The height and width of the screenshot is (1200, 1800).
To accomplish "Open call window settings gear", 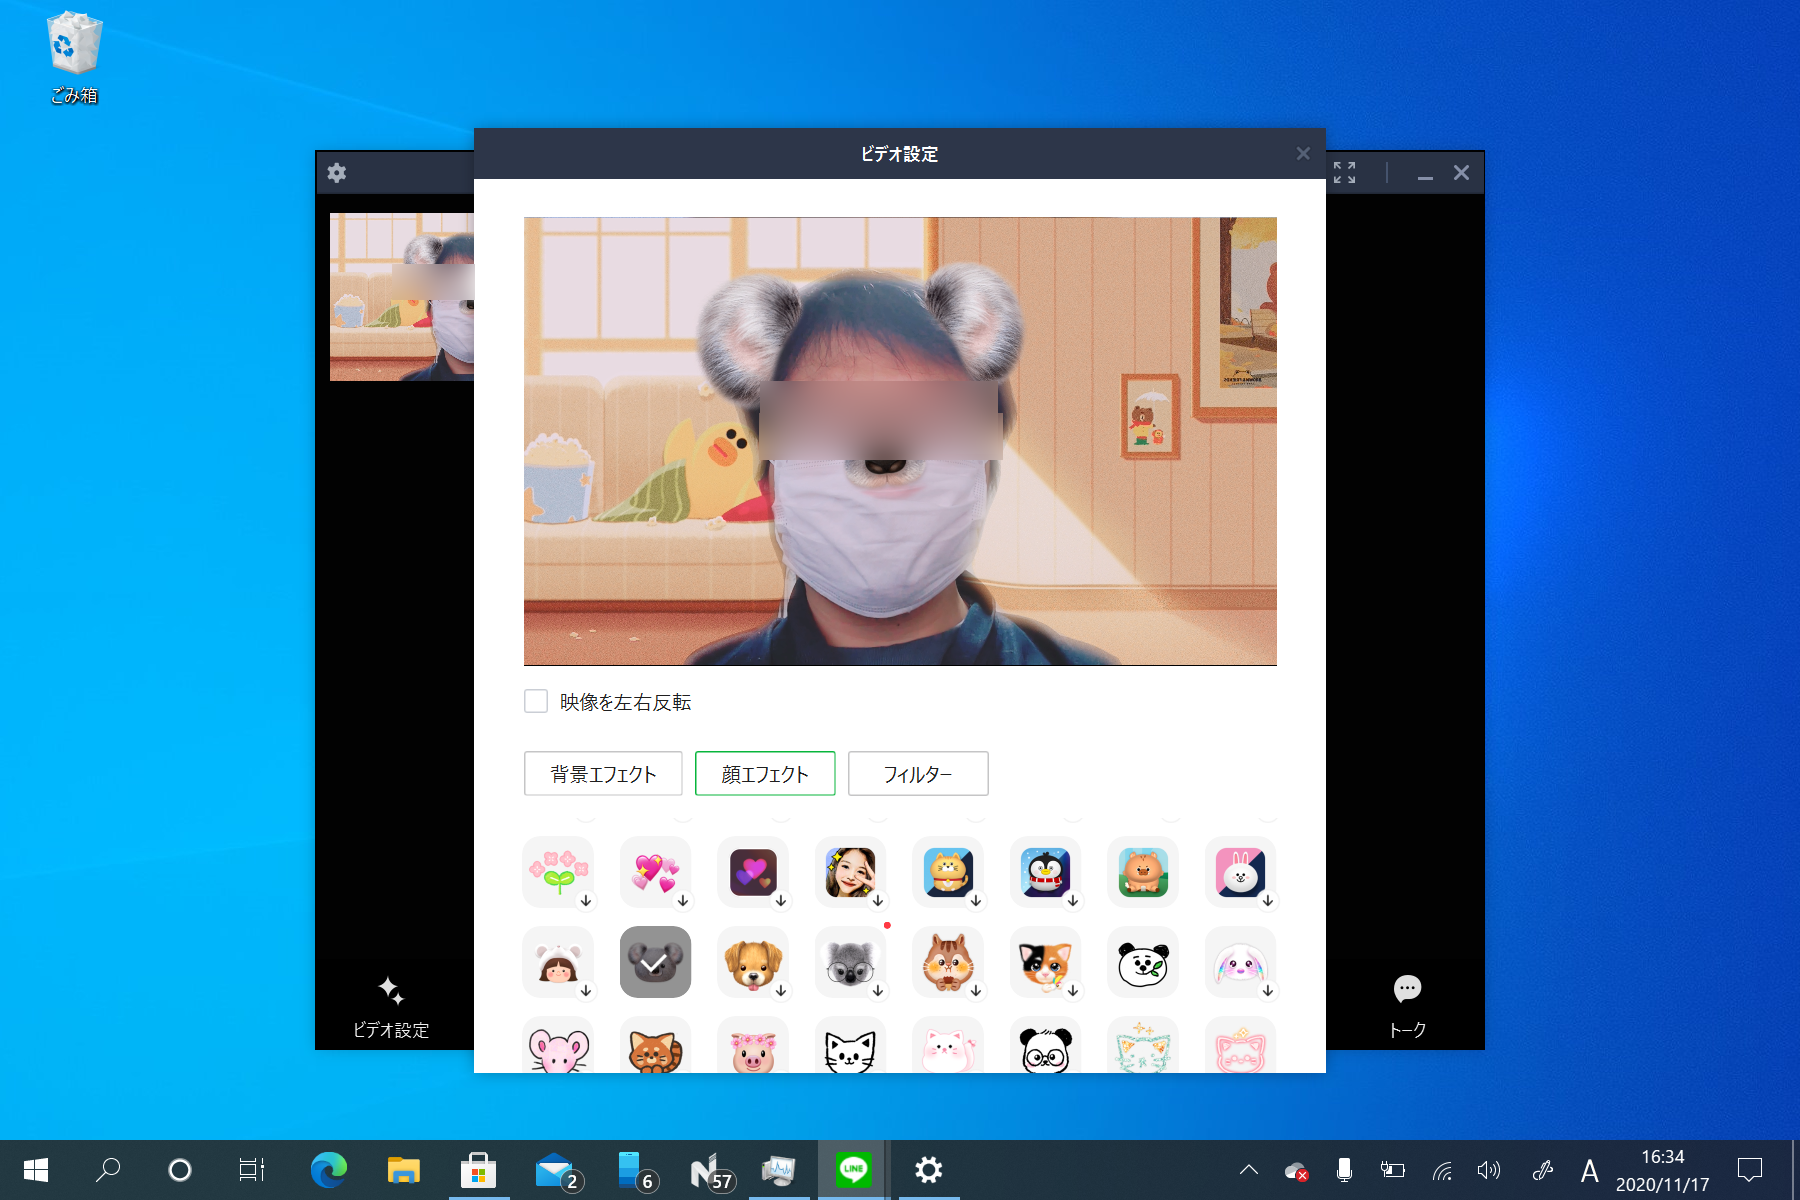I will (x=337, y=173).
